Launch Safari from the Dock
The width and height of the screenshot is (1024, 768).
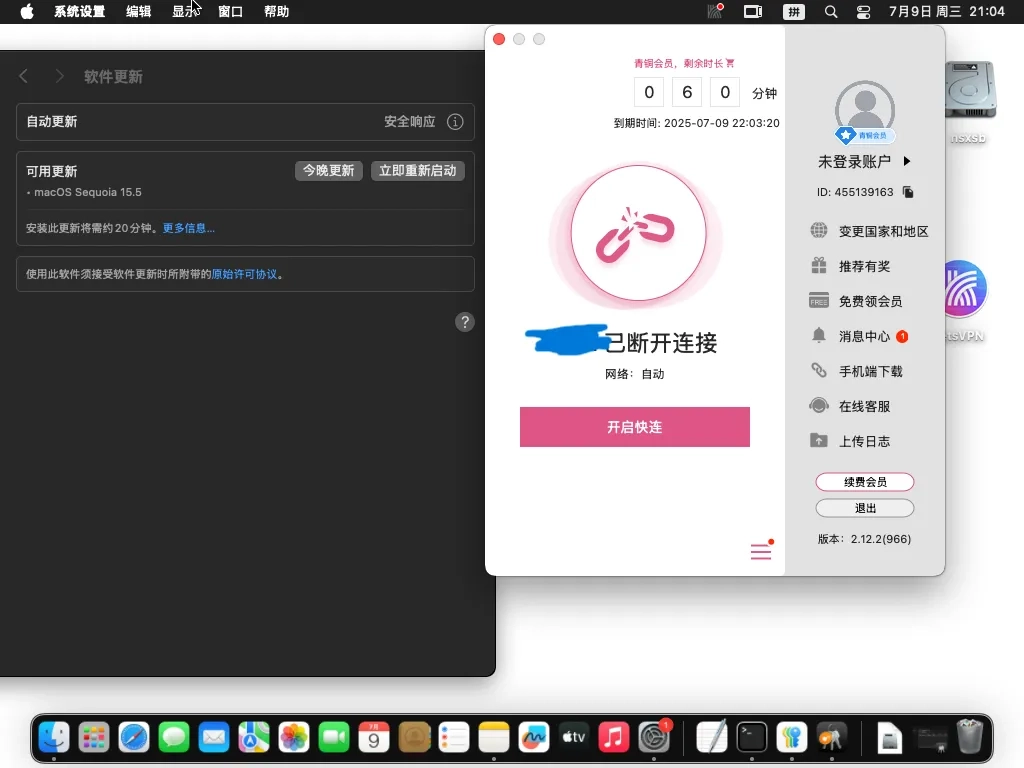tap(134, 738)
